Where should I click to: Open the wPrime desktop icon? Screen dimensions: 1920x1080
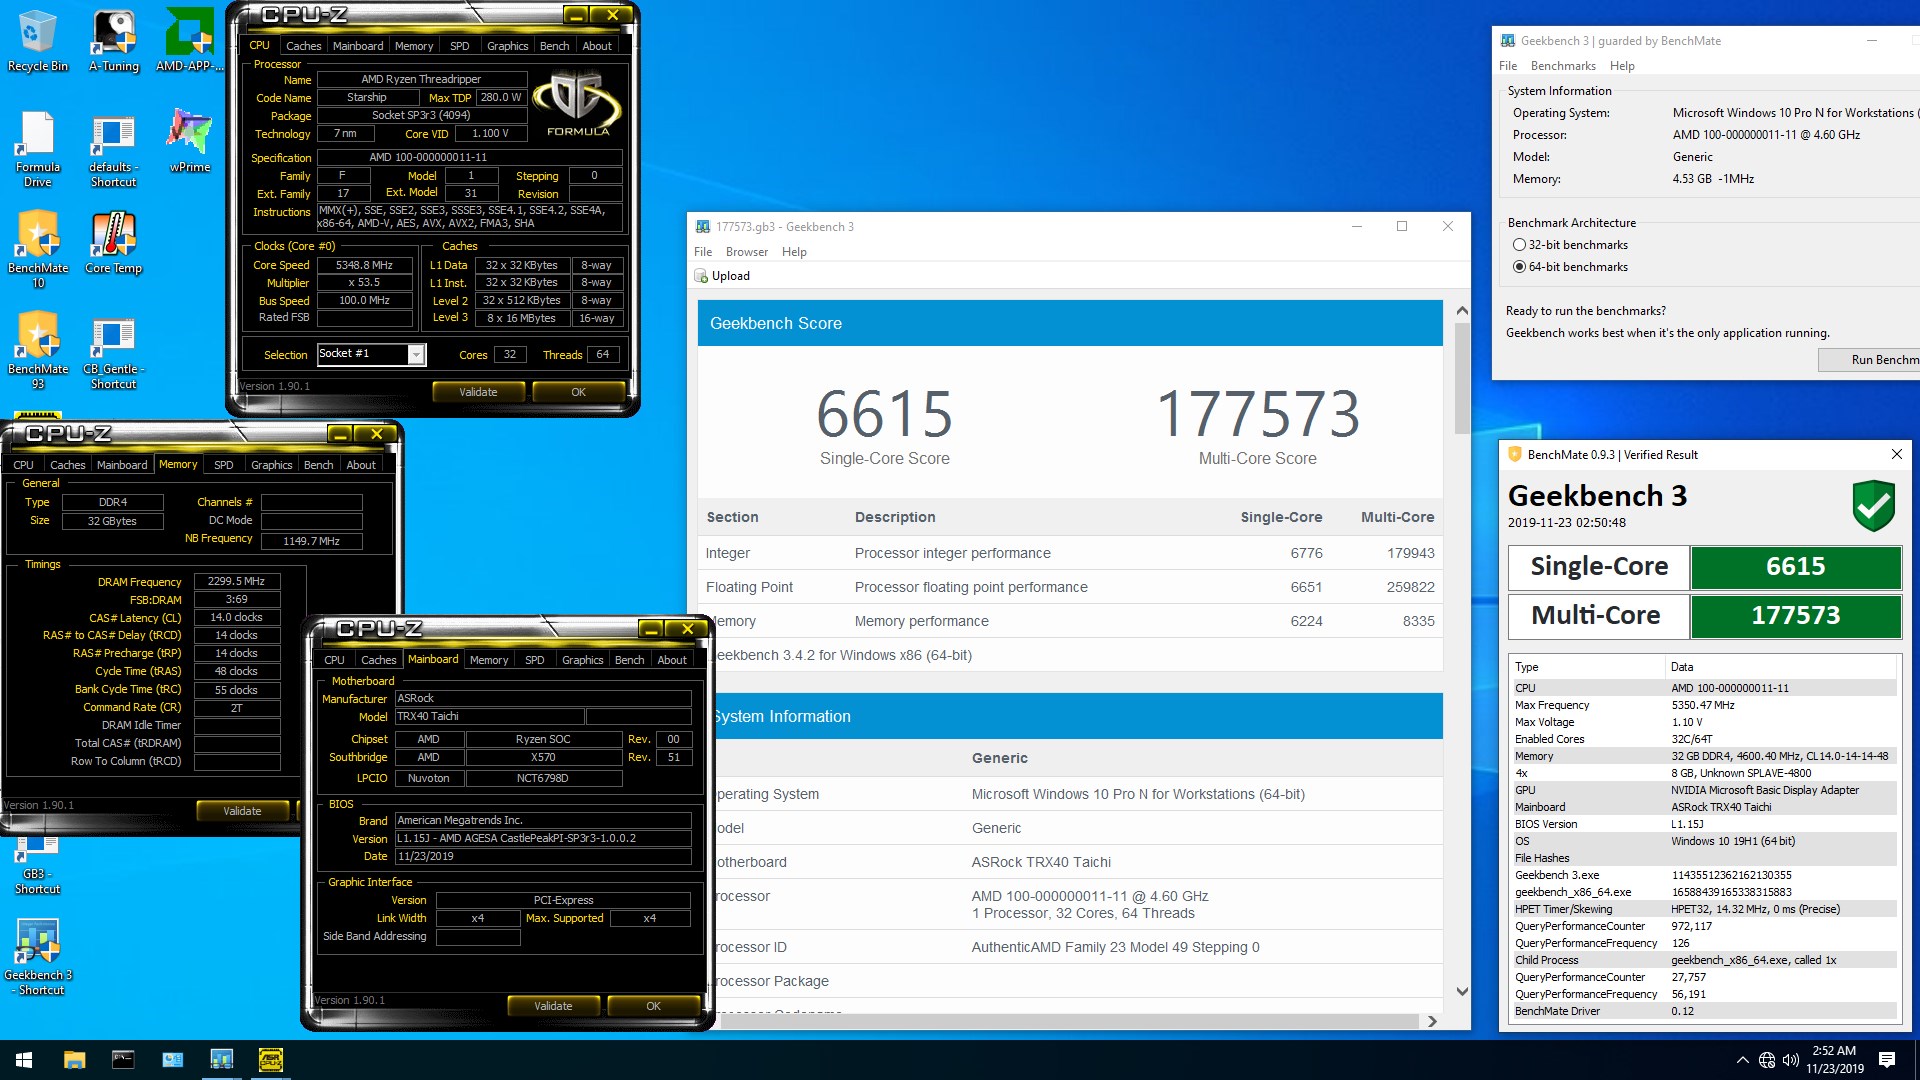189,141
